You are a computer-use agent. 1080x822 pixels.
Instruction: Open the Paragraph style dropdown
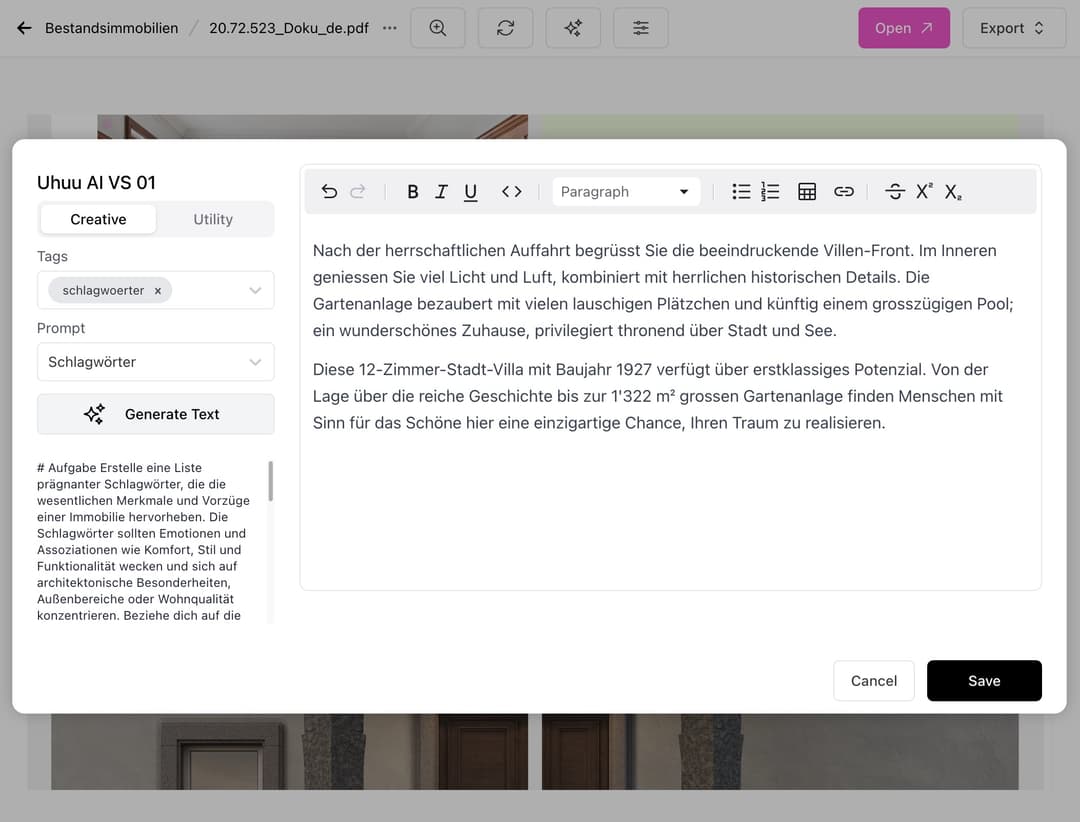tap(625, 192)
